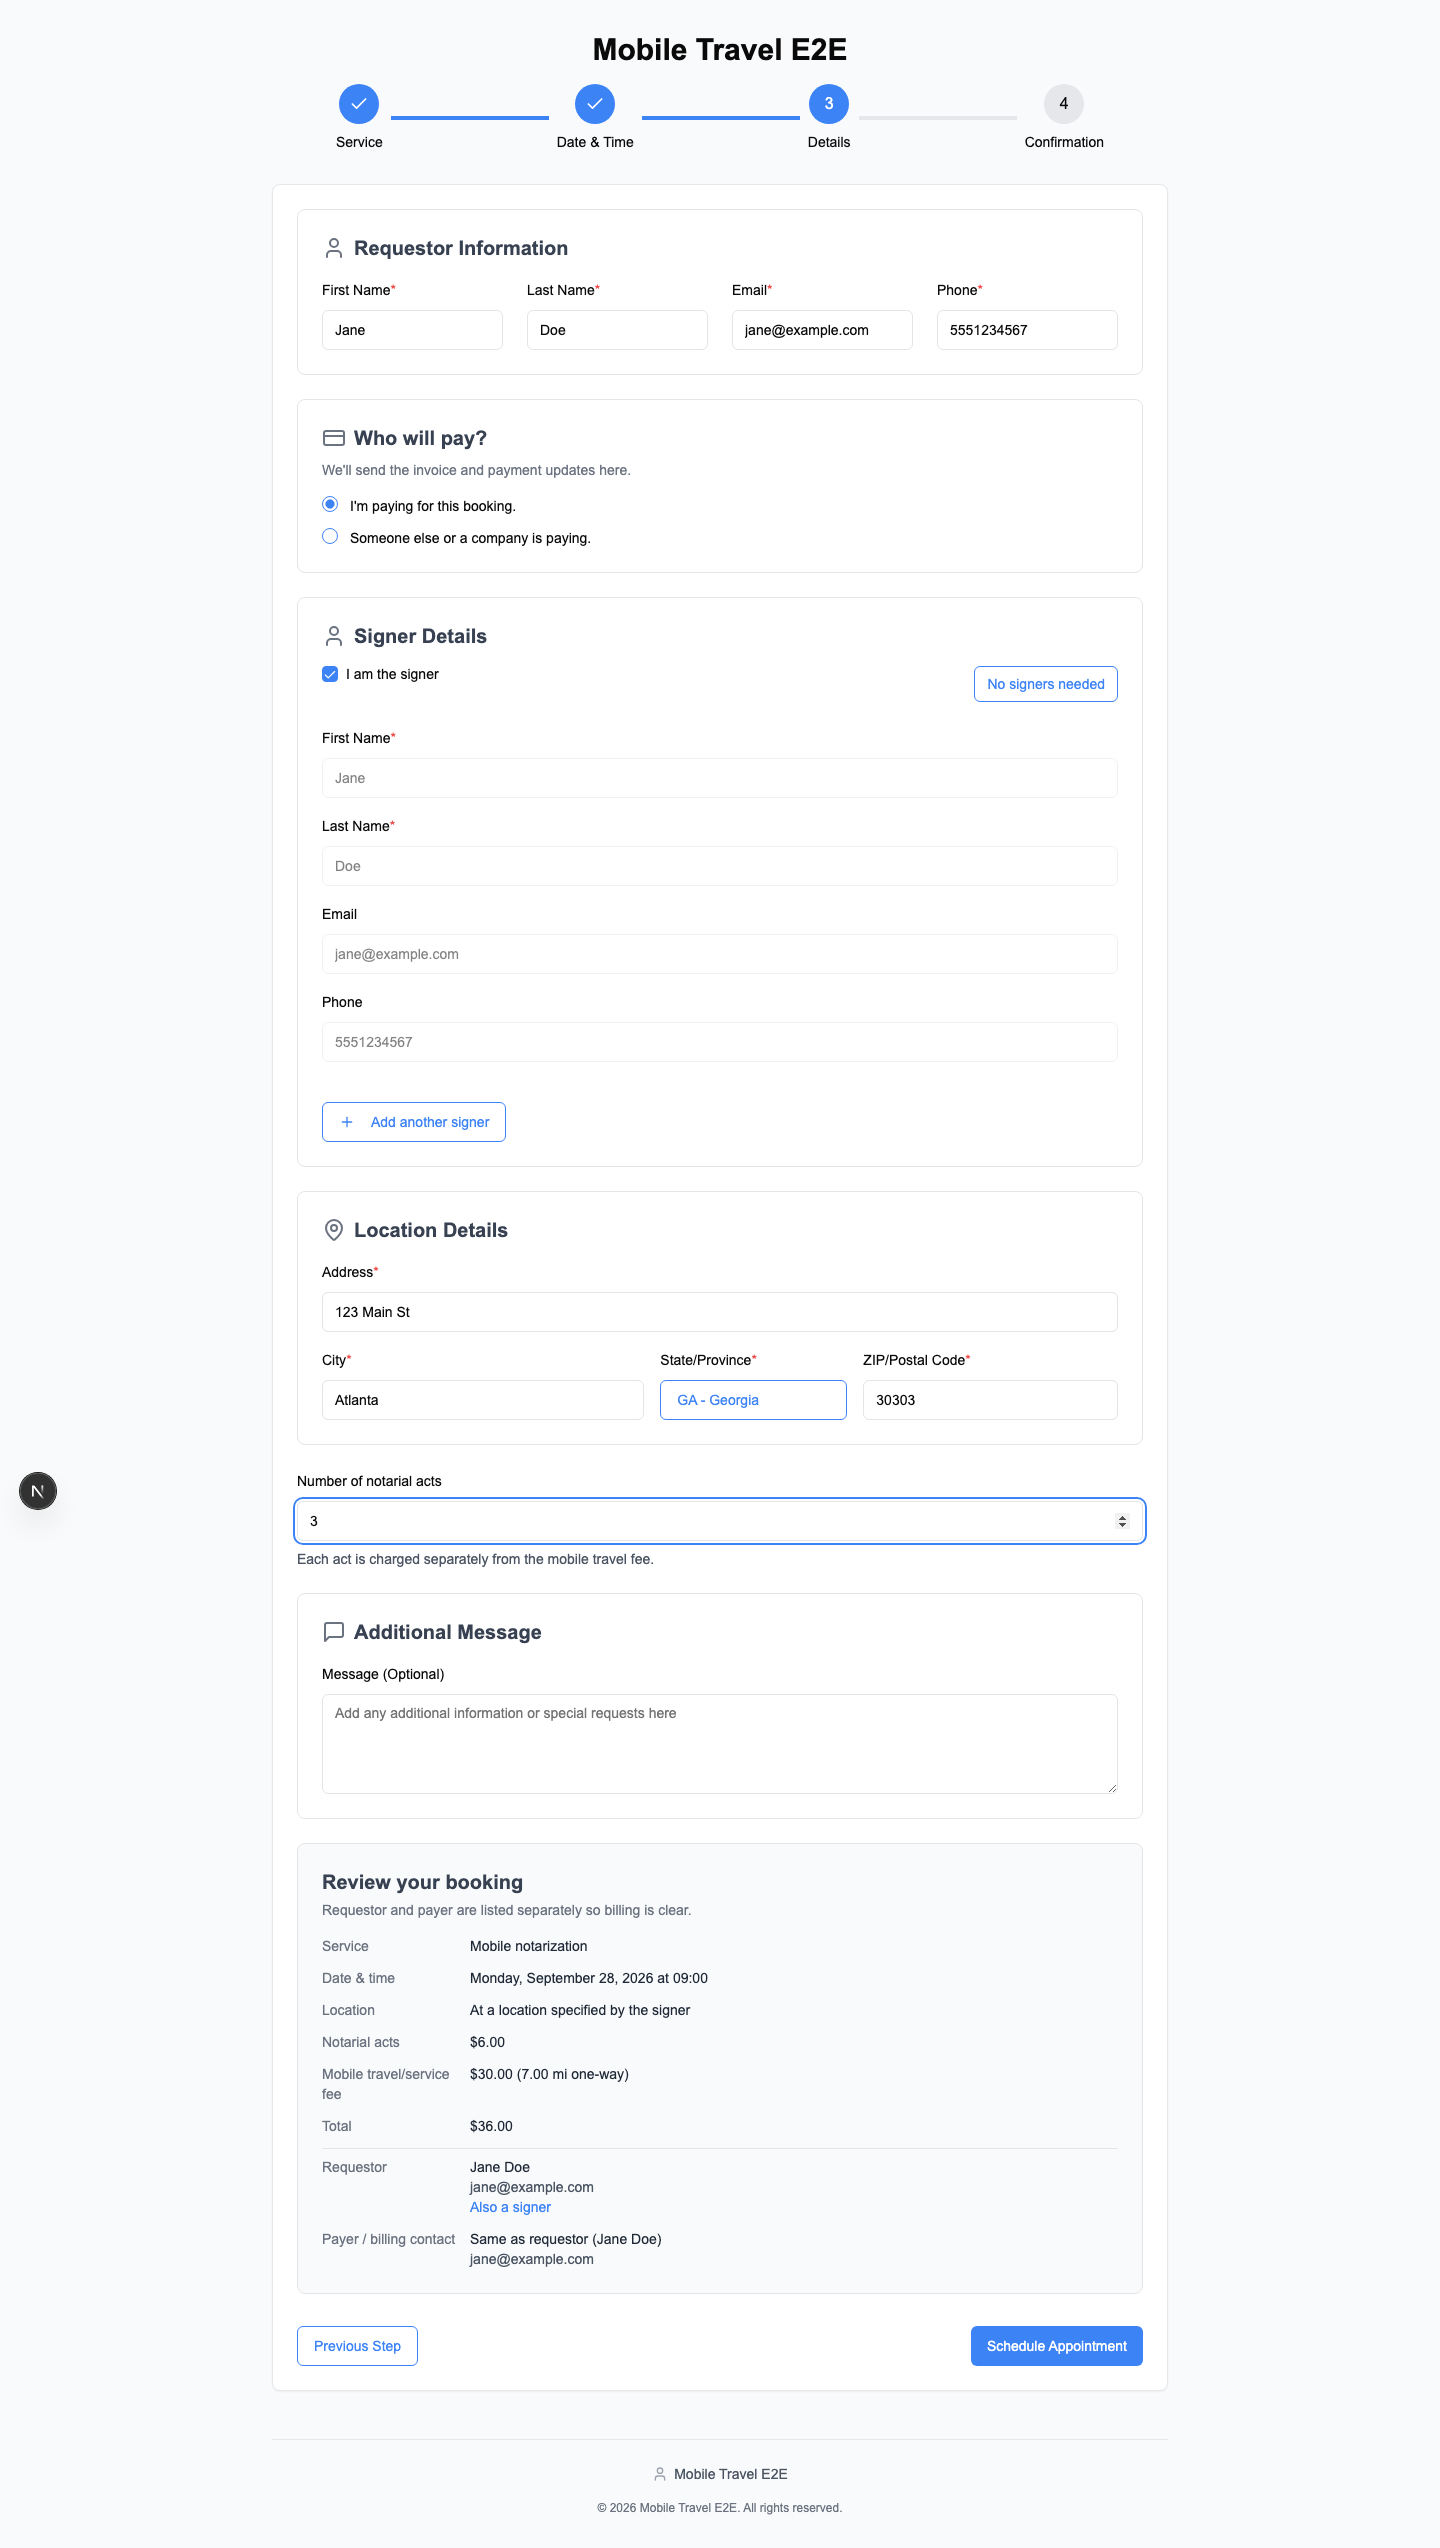
Task: Click the credit card icon beside Who will pay
Action: 334,438
